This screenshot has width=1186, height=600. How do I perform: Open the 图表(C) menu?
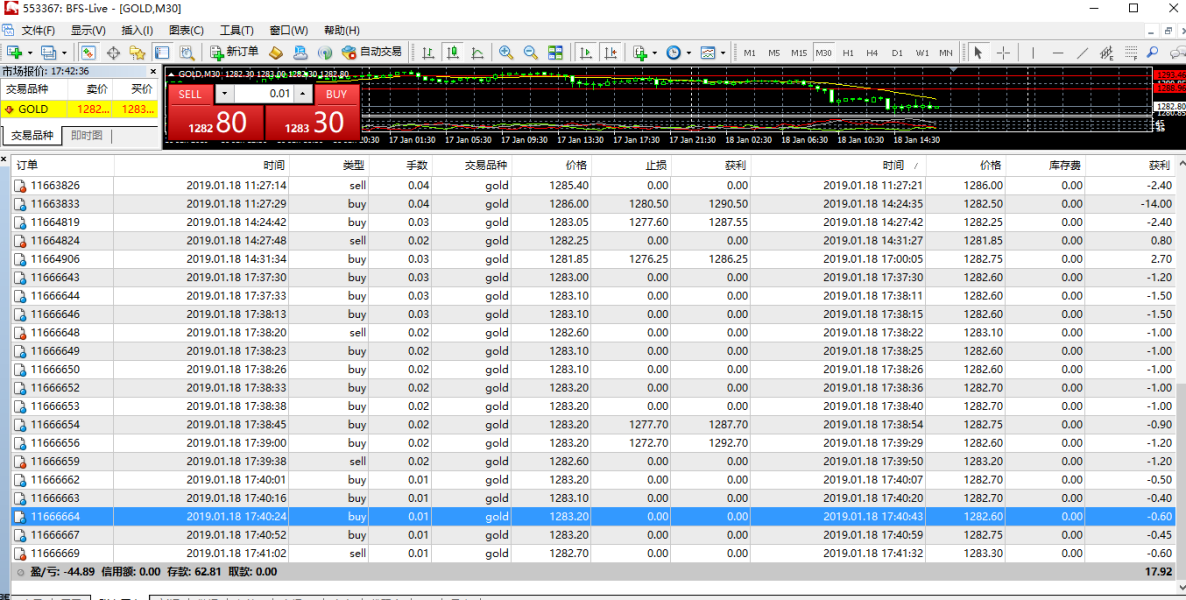point(186,30)
